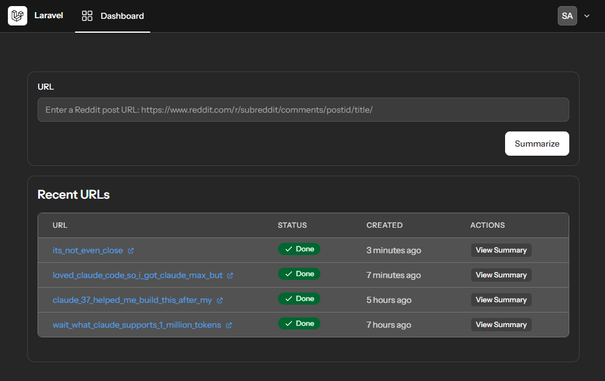
Task: Click the SA user avatar
Action: click(567, 16)
